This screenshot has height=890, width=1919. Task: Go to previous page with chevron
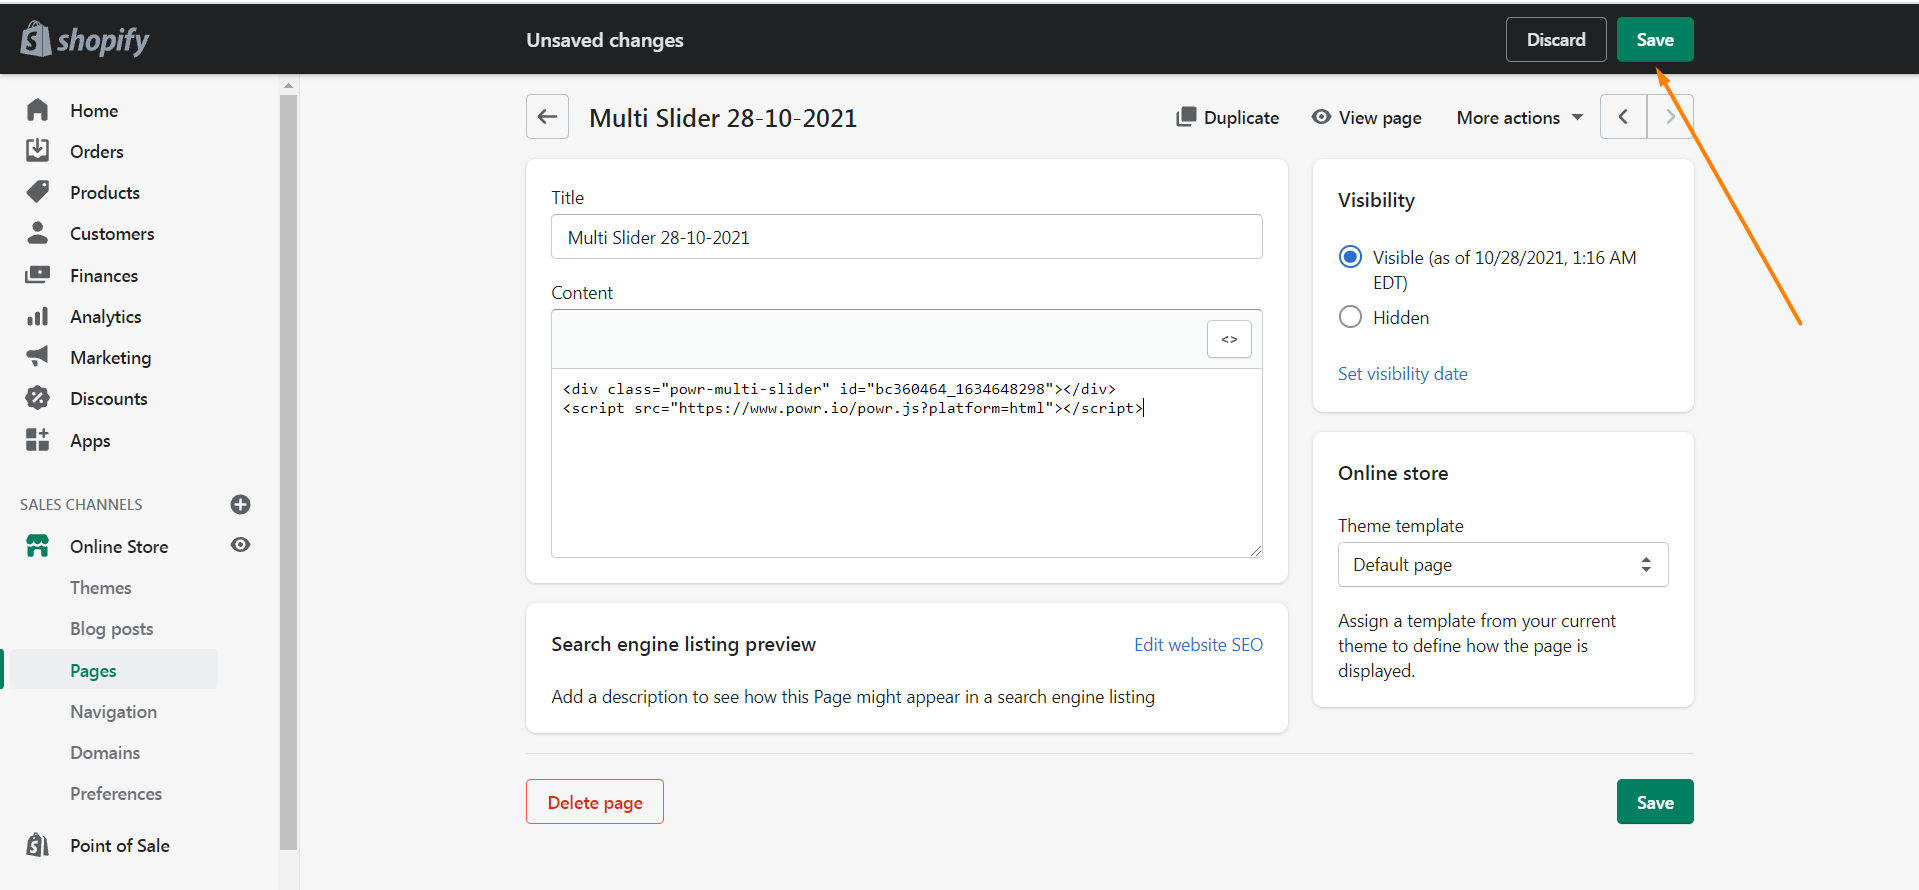tap(1623, 117)
